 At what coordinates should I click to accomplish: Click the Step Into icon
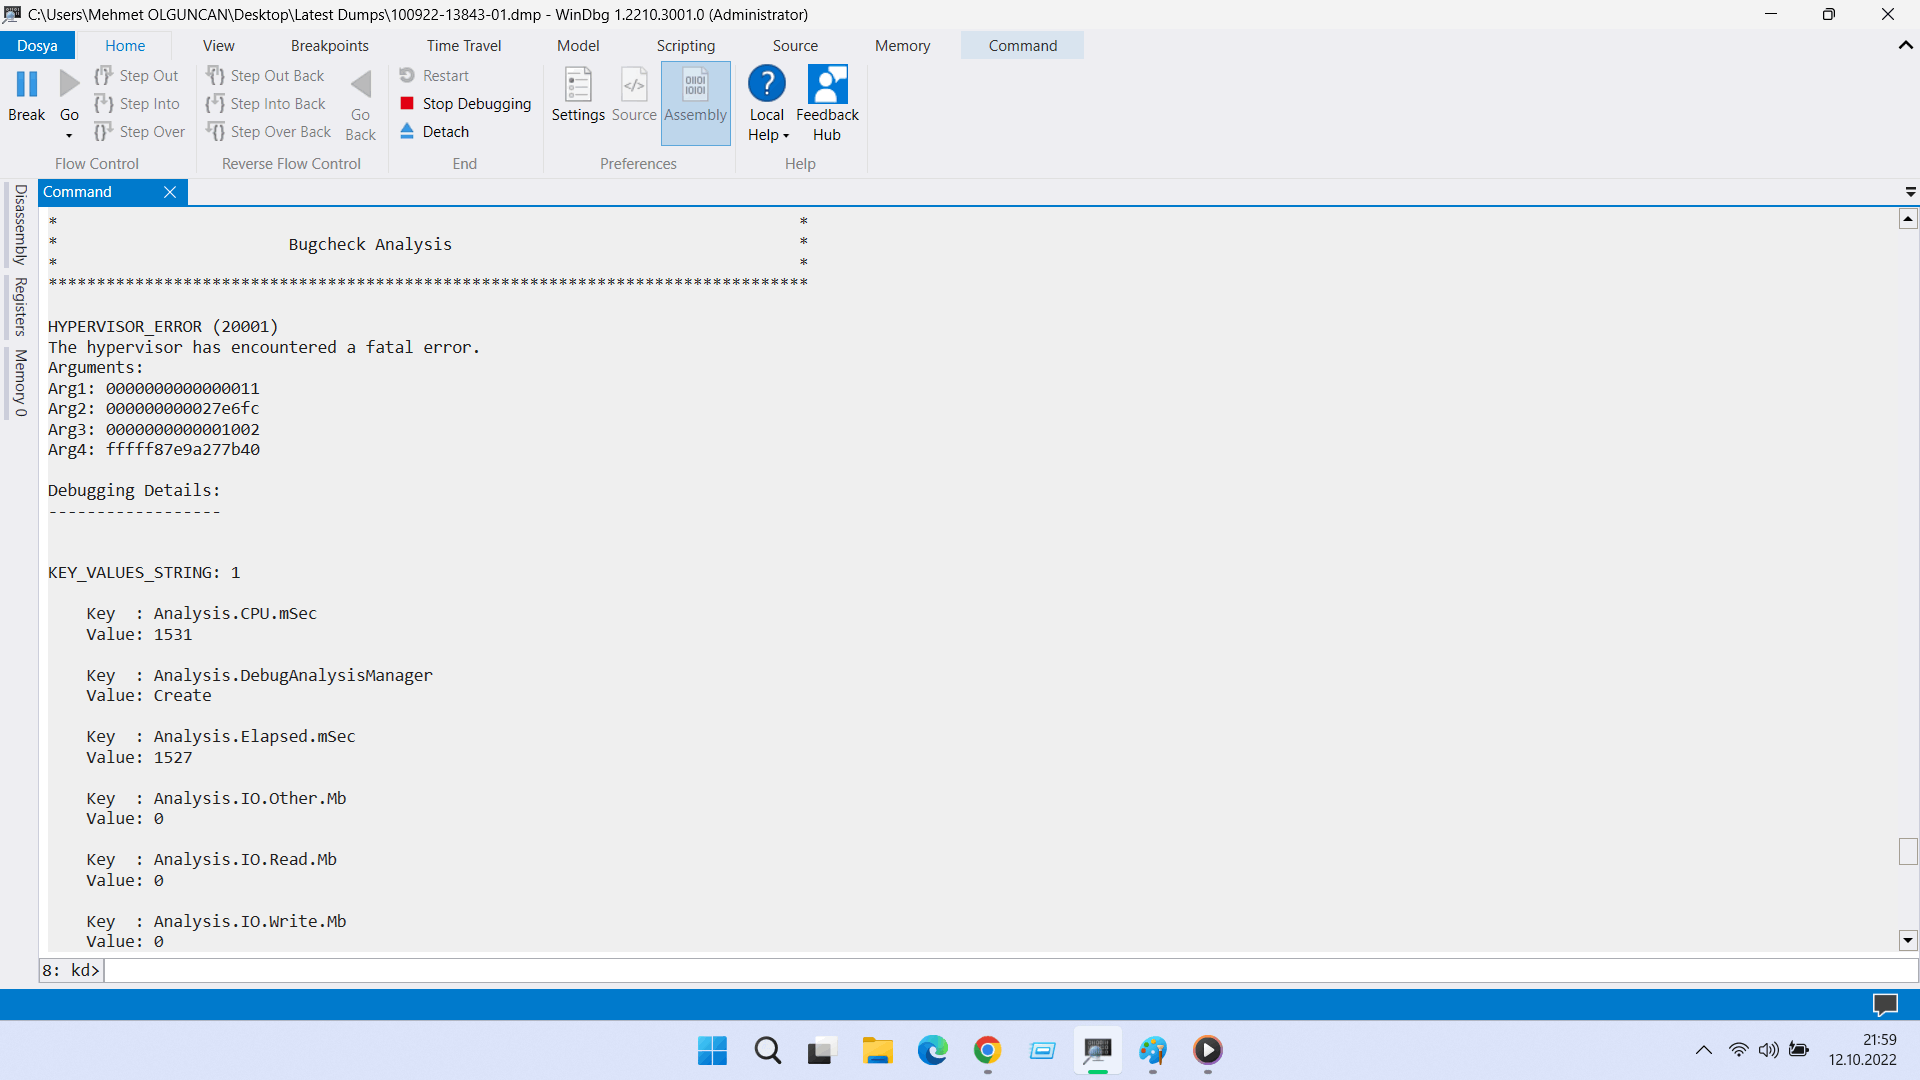[104, 104]
